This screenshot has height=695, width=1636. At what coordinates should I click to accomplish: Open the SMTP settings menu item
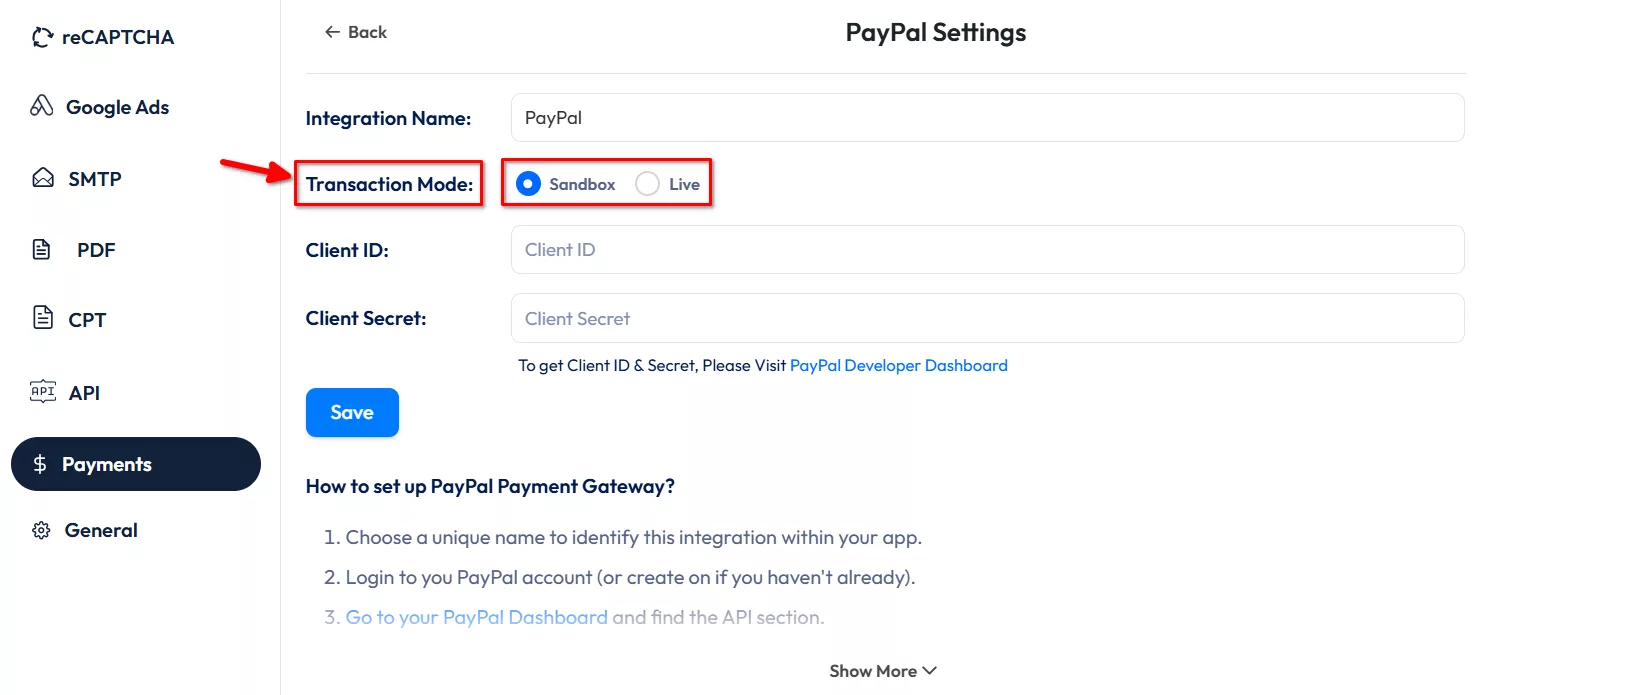click(95, 179)
